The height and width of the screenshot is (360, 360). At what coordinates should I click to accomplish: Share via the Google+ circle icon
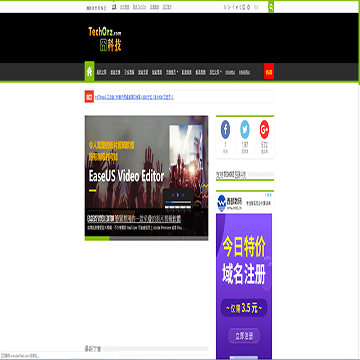264,130
